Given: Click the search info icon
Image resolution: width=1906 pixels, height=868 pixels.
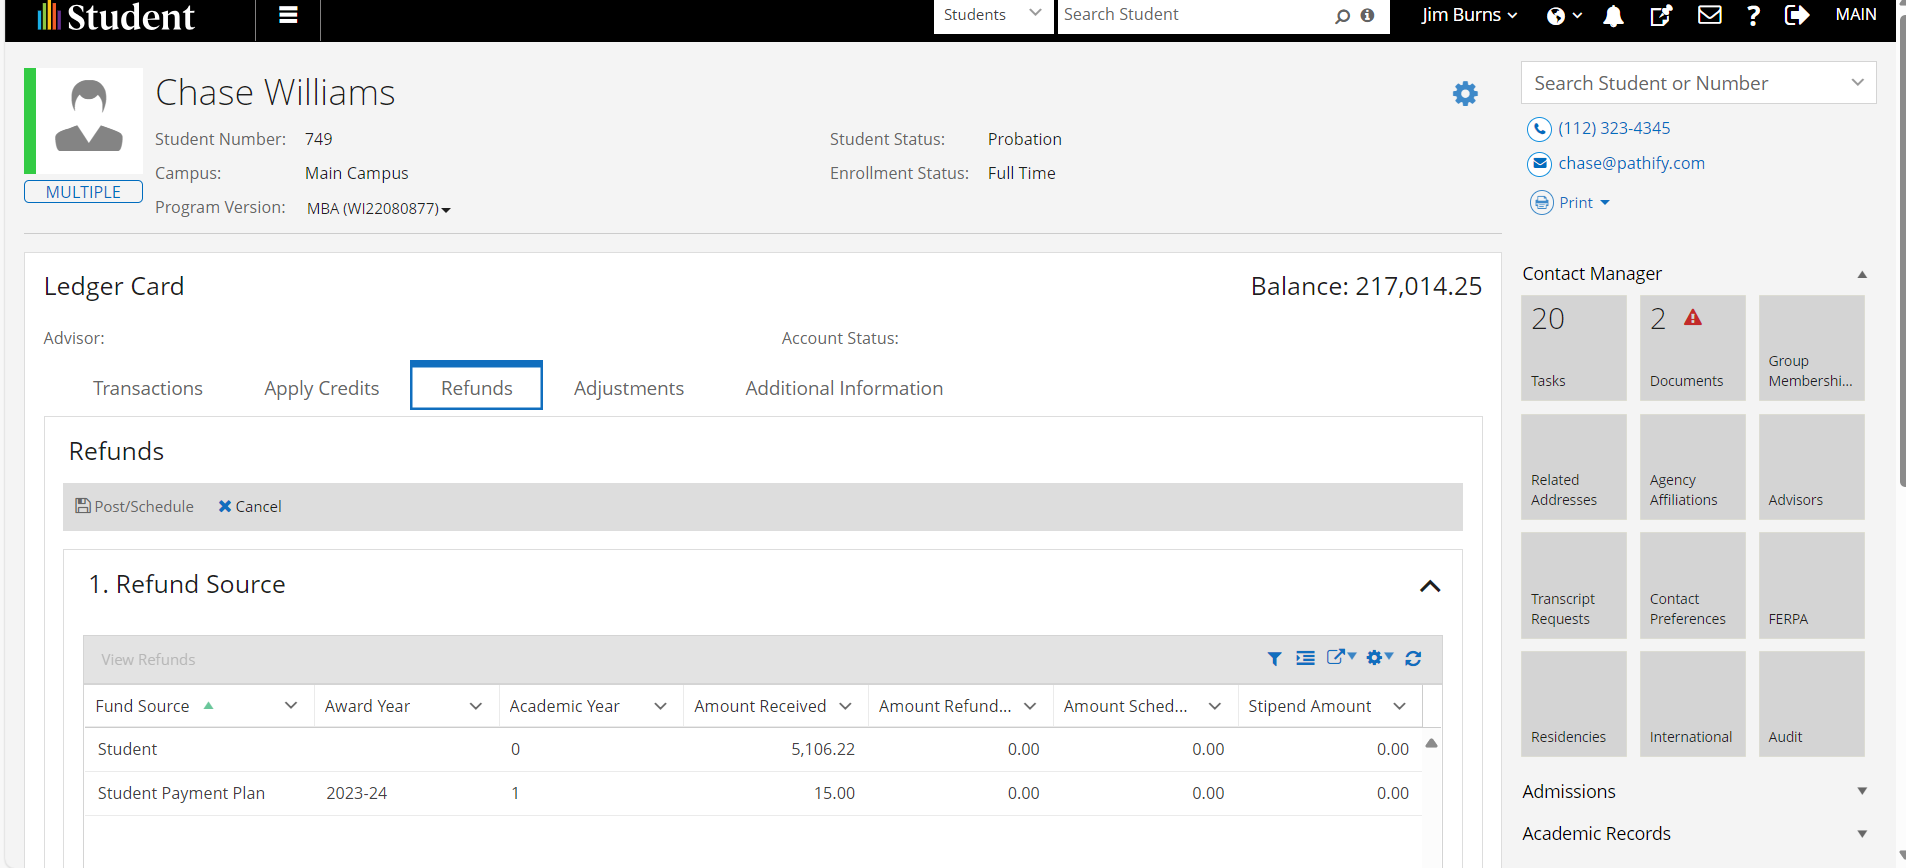Looking at the screenshot, I should [x=1367, y=15].
